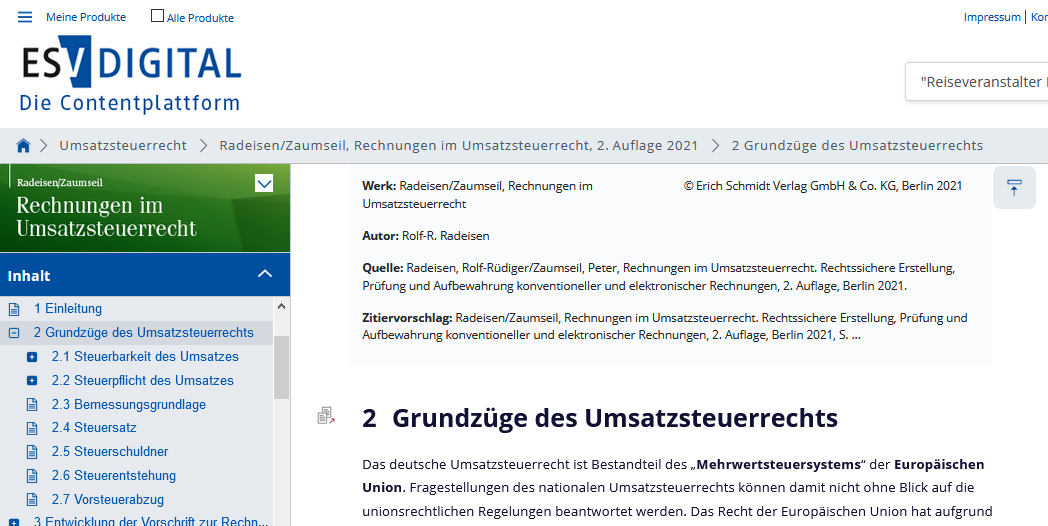Click the scroll-to-top icon button

click(x=1014, y=188)
